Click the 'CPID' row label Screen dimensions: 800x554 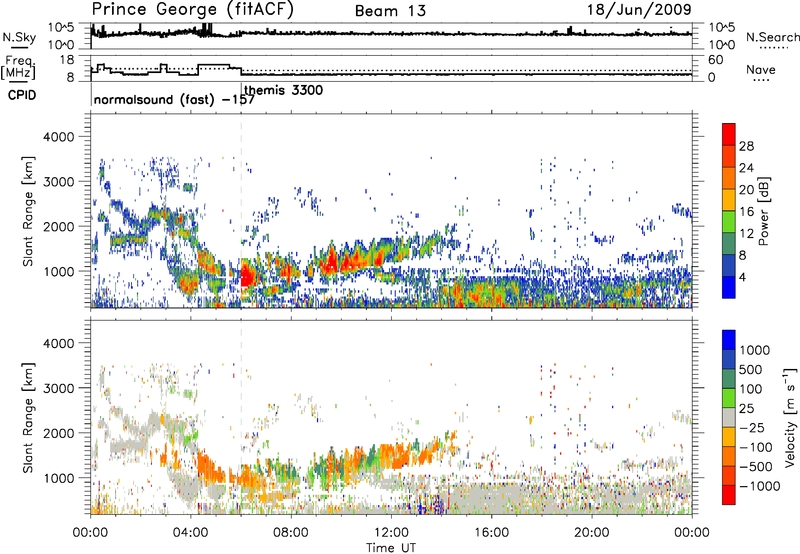(21, 95)
